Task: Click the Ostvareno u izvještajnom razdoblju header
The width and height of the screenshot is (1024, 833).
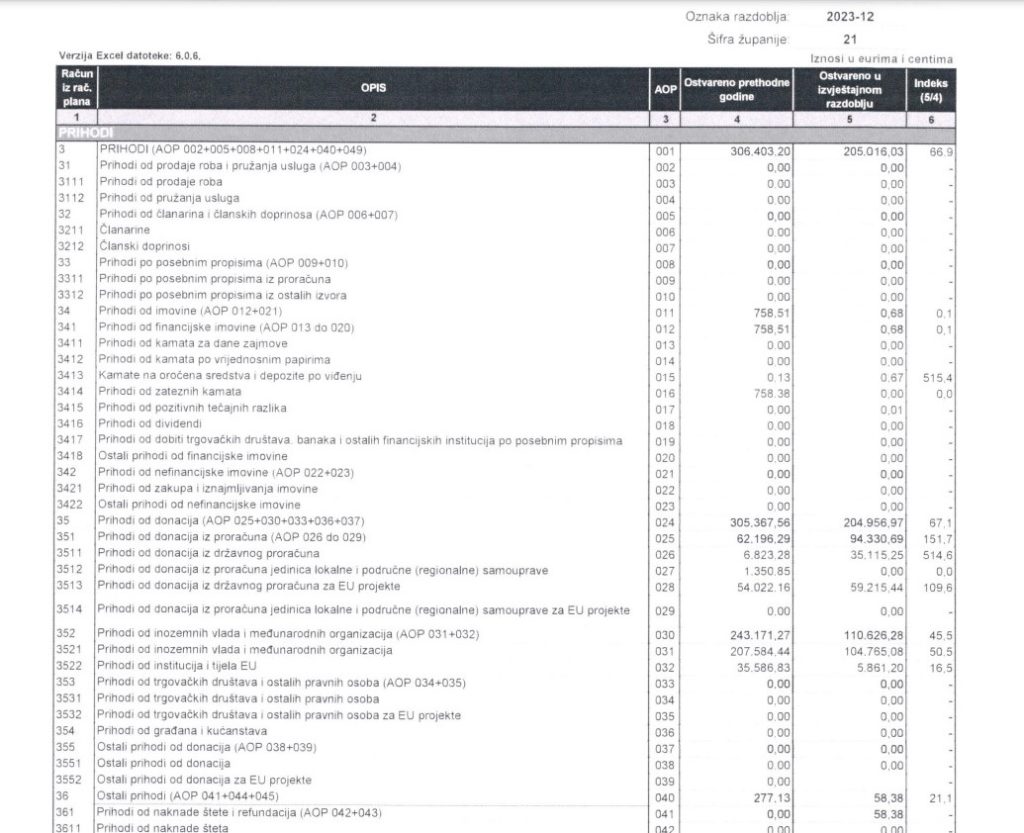Action: pyautogui.click(x=849, y=89)
